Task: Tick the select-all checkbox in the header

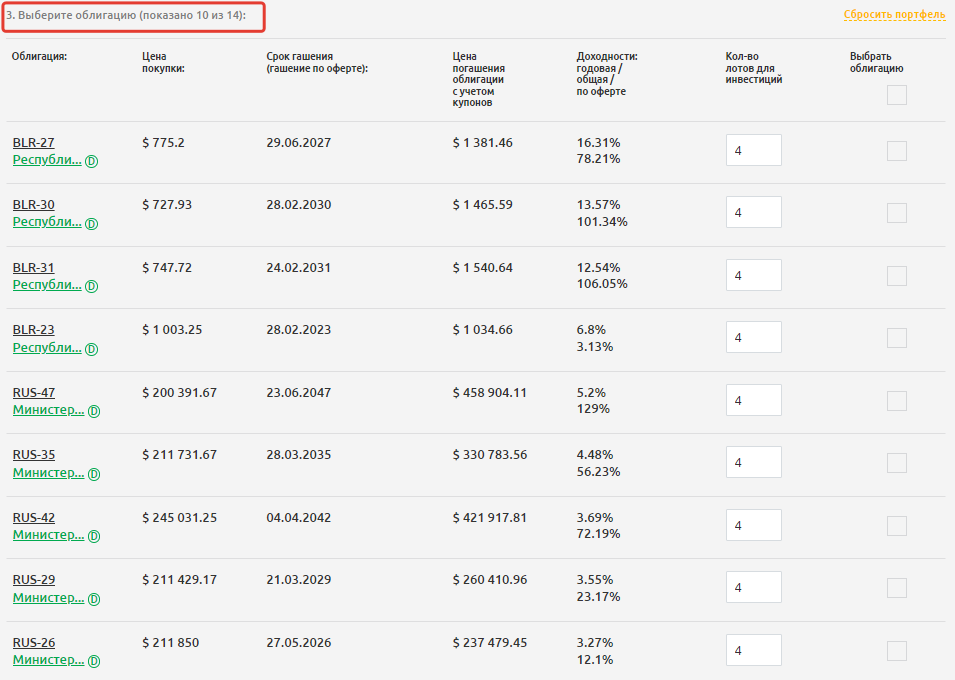Action: [x=897, y=95]
